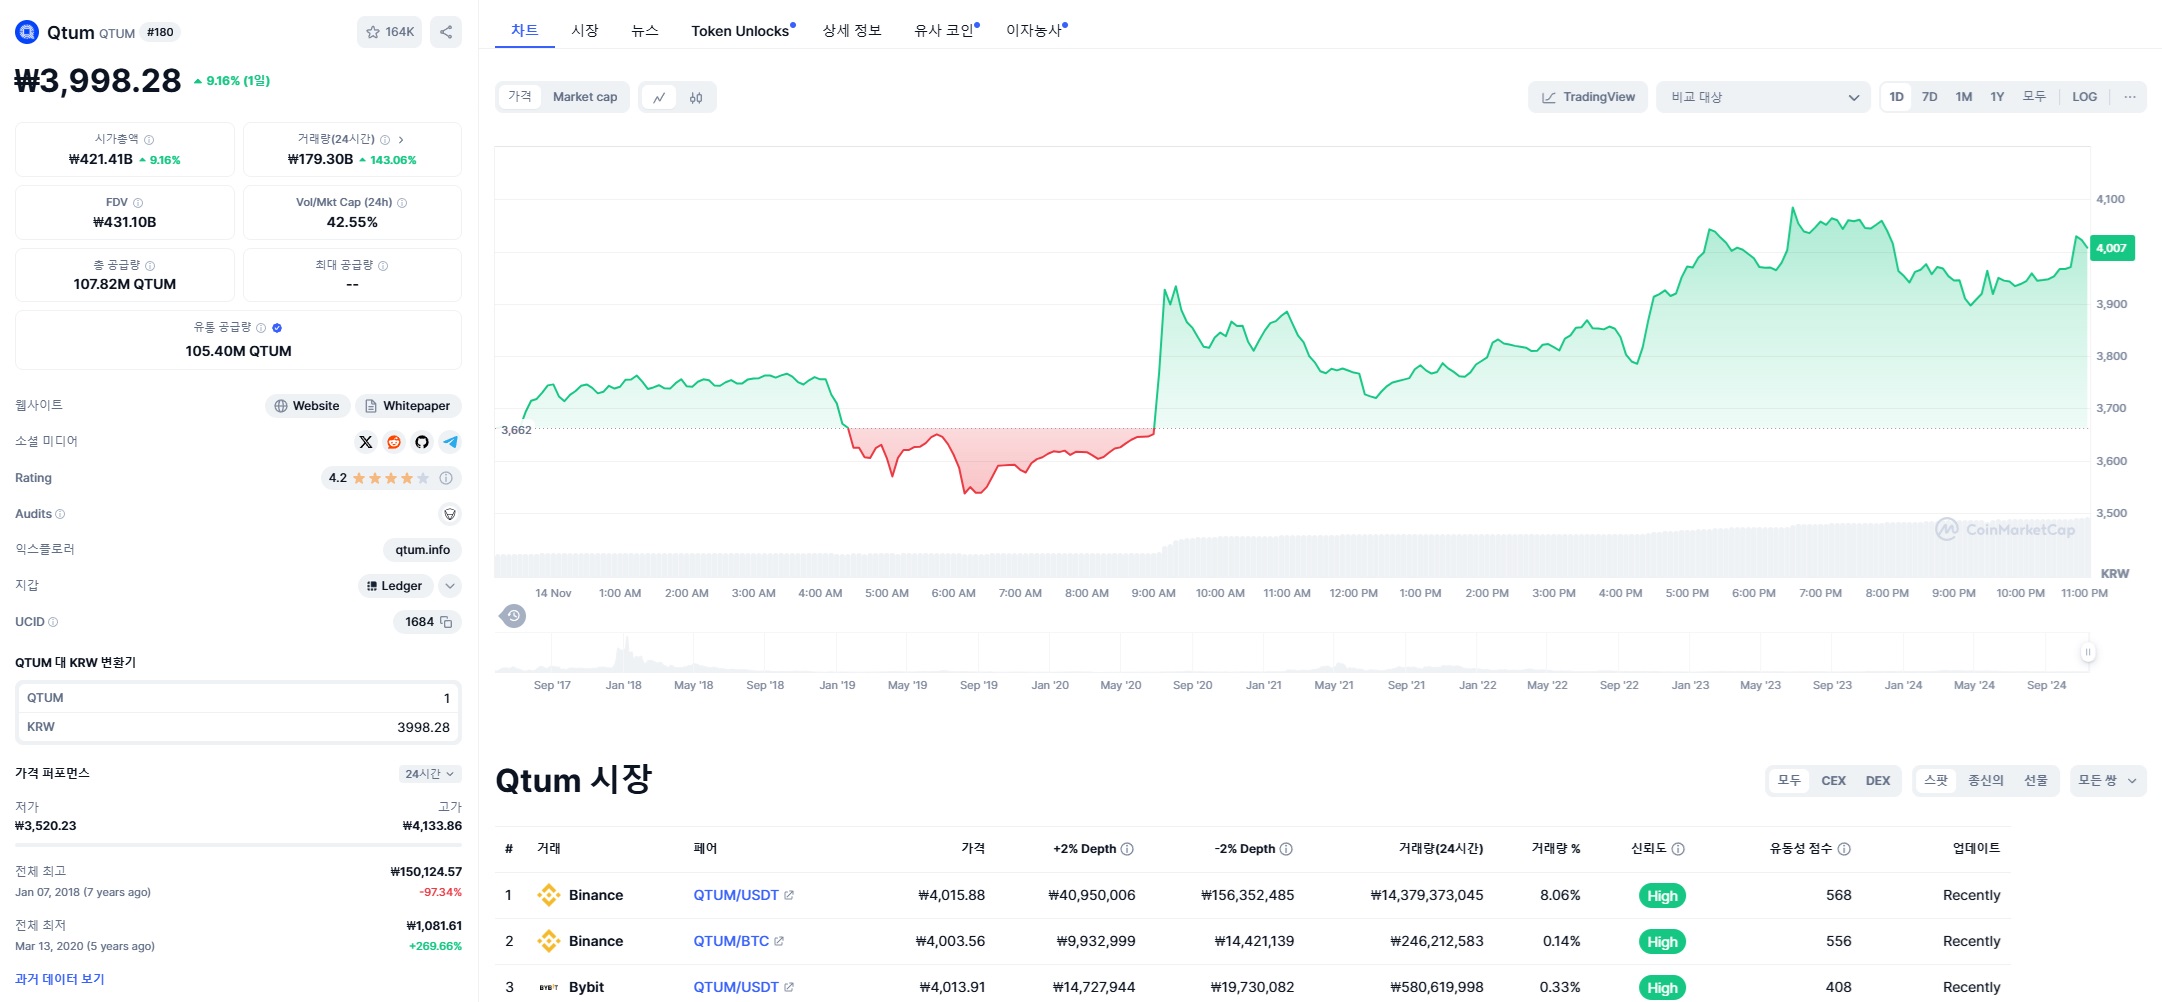Open the TradingView chart view
Screen dimensions: 2162x1002
click(x=1587, y=97)
